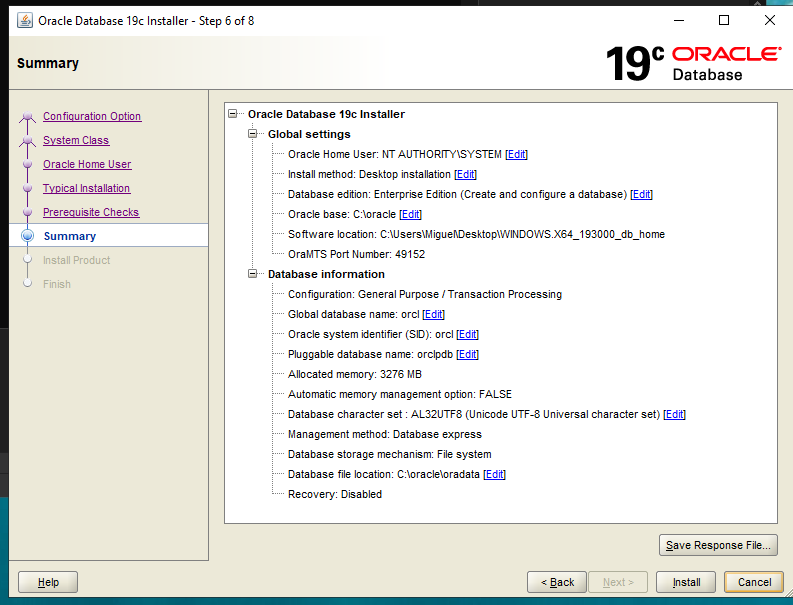This screenshot has height=605, width=793.
Task: Jump to the Typical Installation step
Action: coord(86,188)
